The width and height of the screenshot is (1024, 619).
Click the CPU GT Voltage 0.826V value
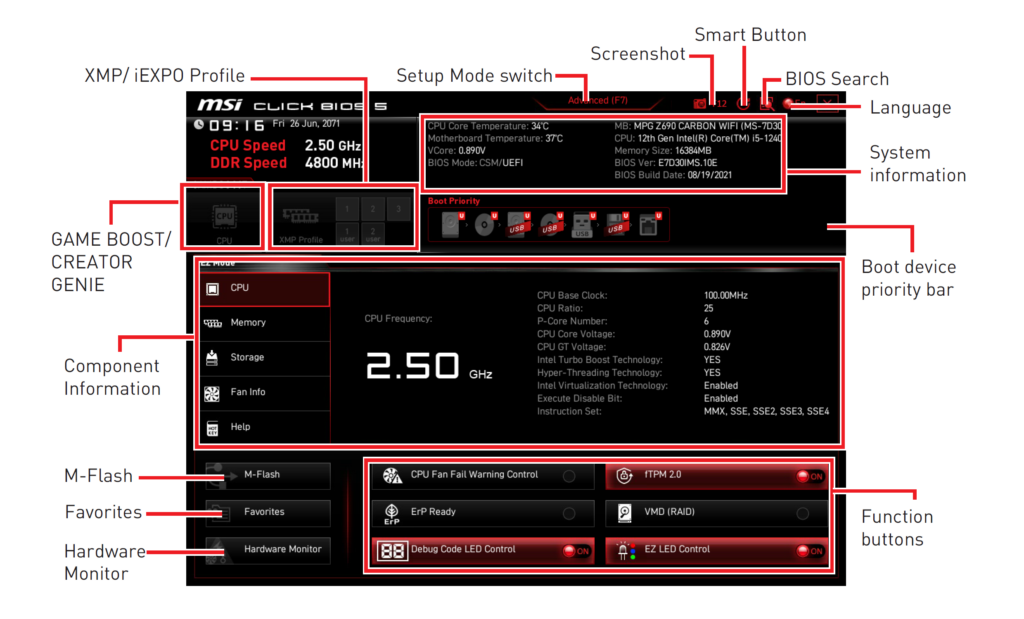(717, 347)
